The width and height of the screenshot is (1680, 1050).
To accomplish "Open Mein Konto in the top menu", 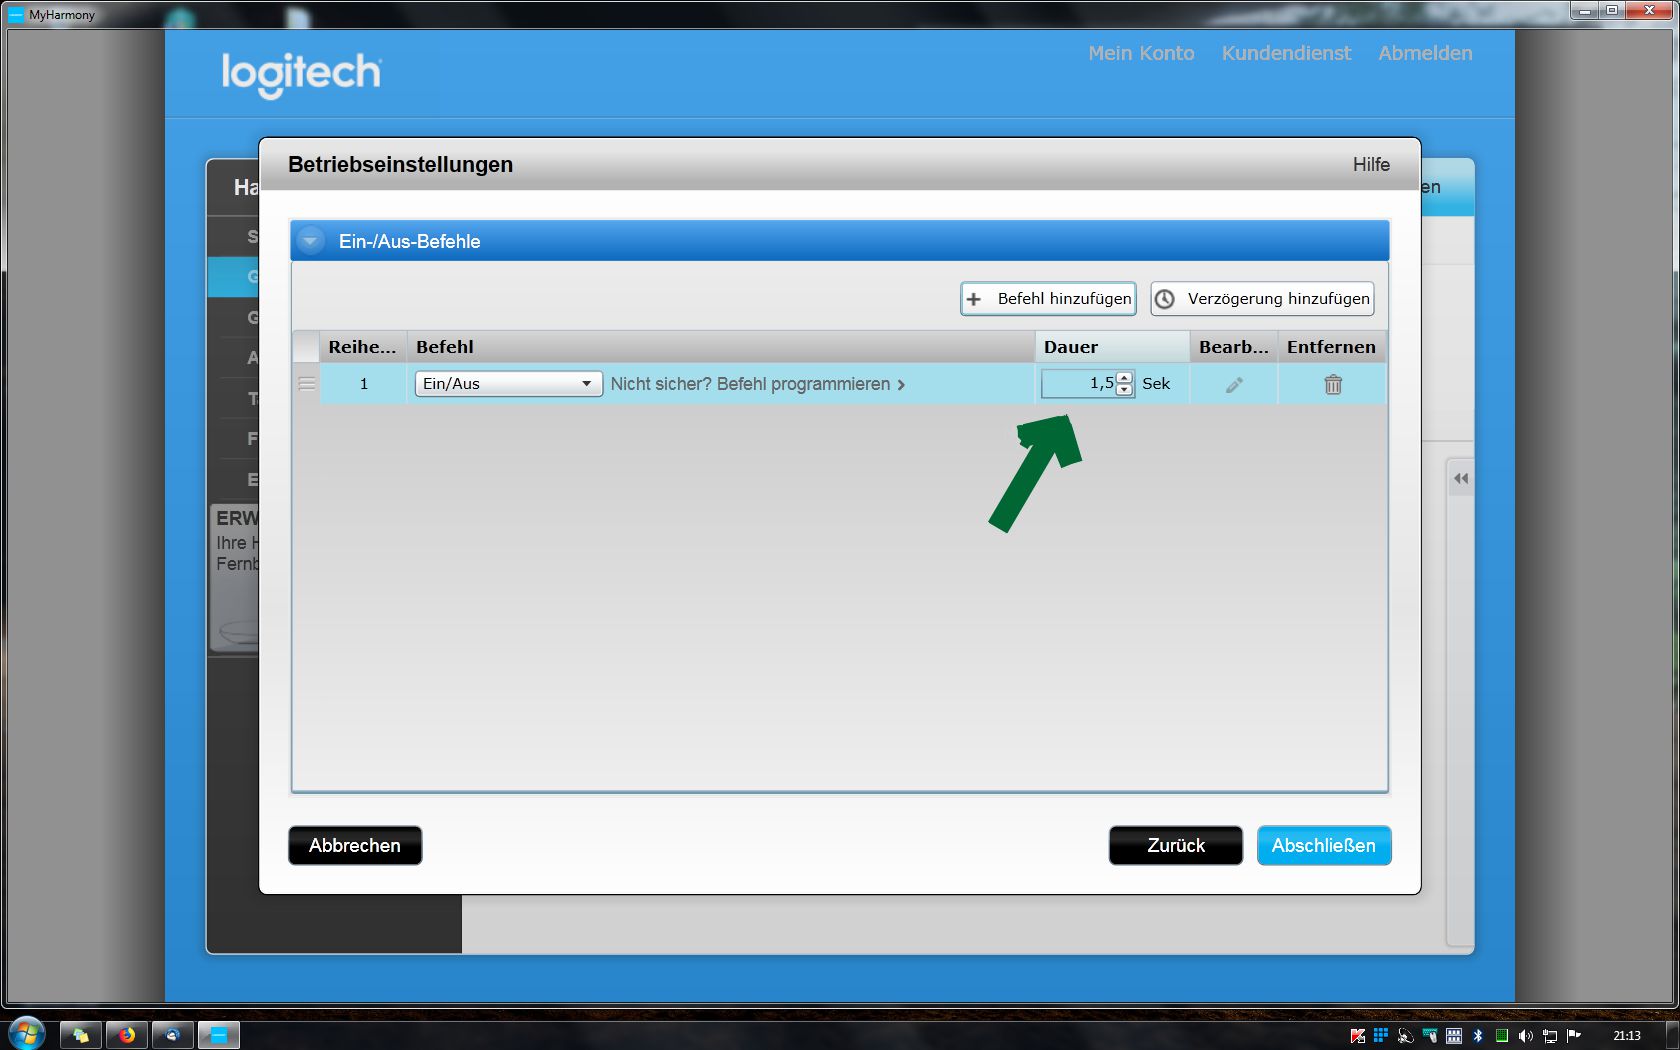I will tap(1141, 54).
